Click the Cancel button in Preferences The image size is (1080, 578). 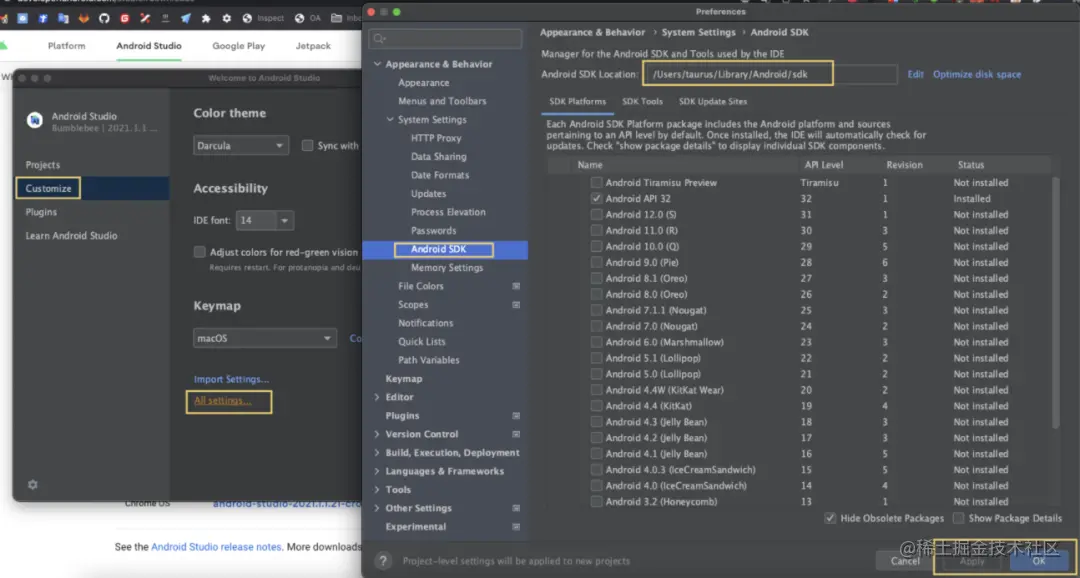click(x=905, y=561)
